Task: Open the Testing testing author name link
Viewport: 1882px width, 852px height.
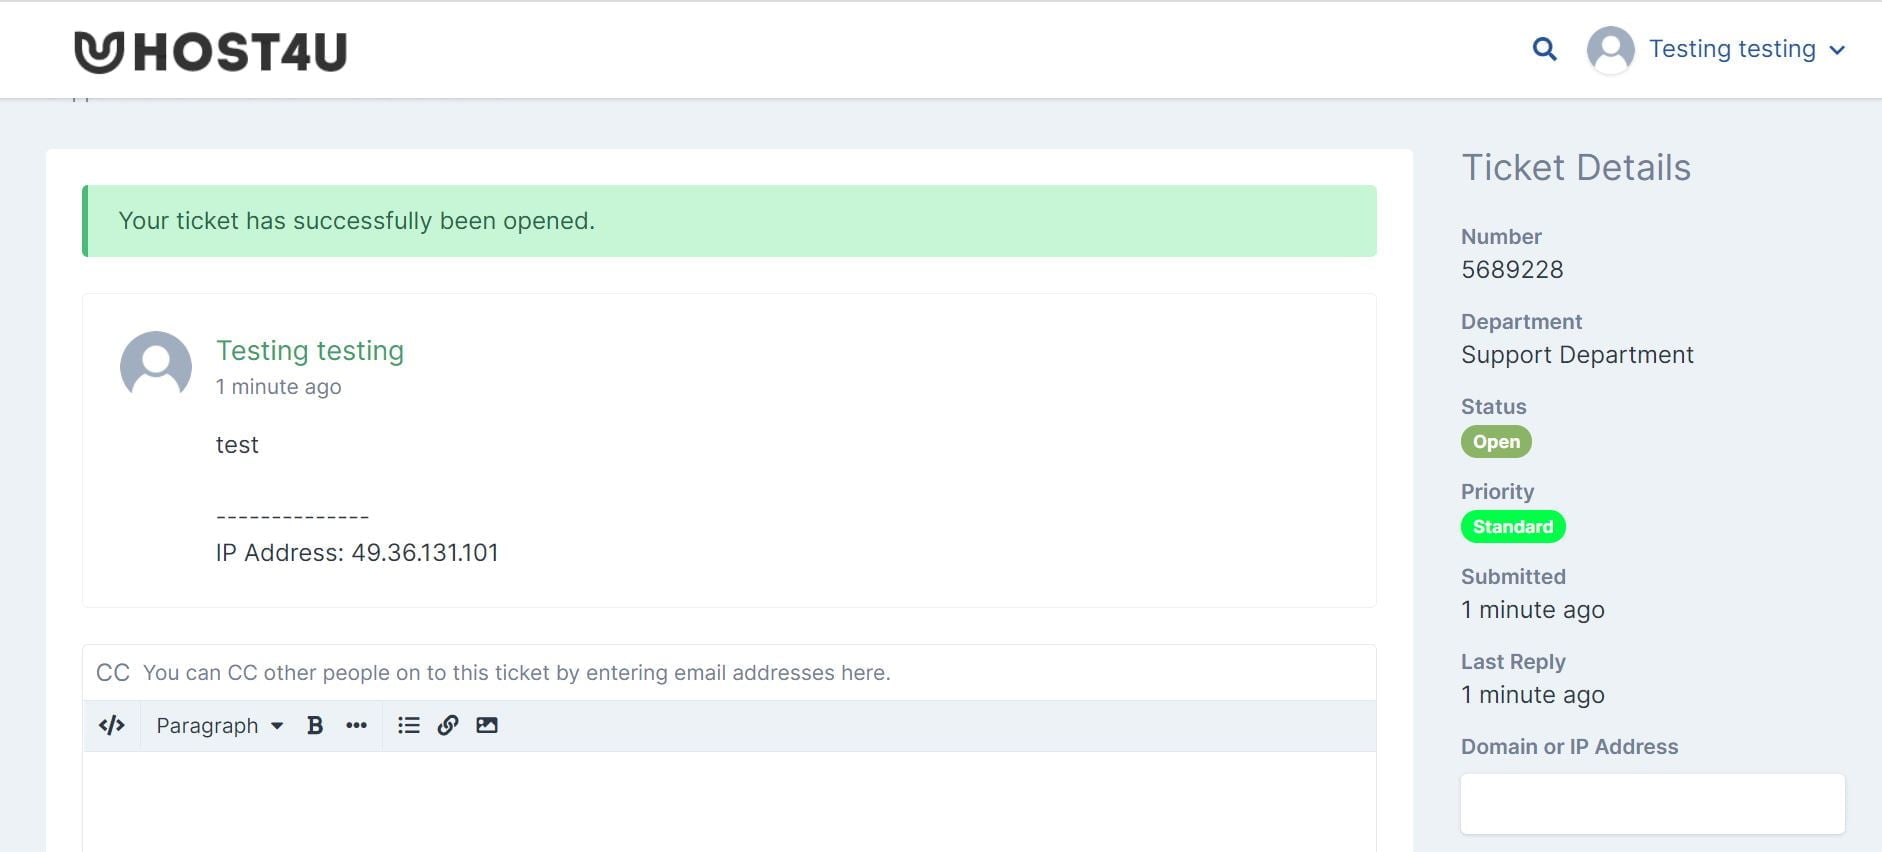Action: pos(310,351)
